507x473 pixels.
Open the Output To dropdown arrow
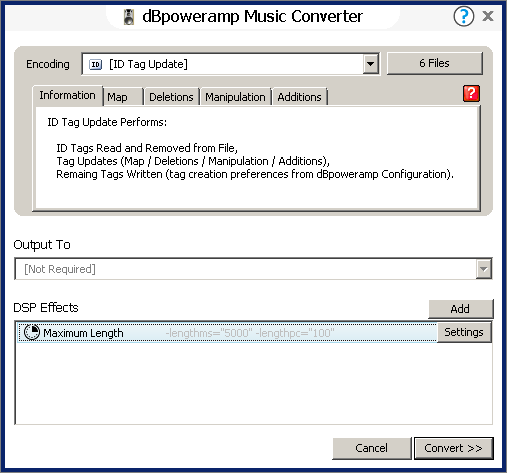pos(484,269)
